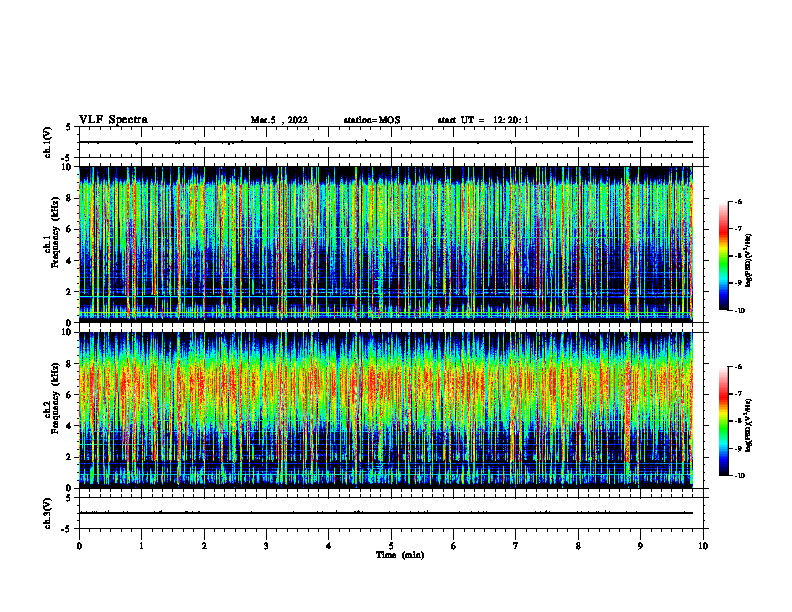The image size is (792, 612).
Task: Click the '5' tick on time axis
Action: (391, 546)
